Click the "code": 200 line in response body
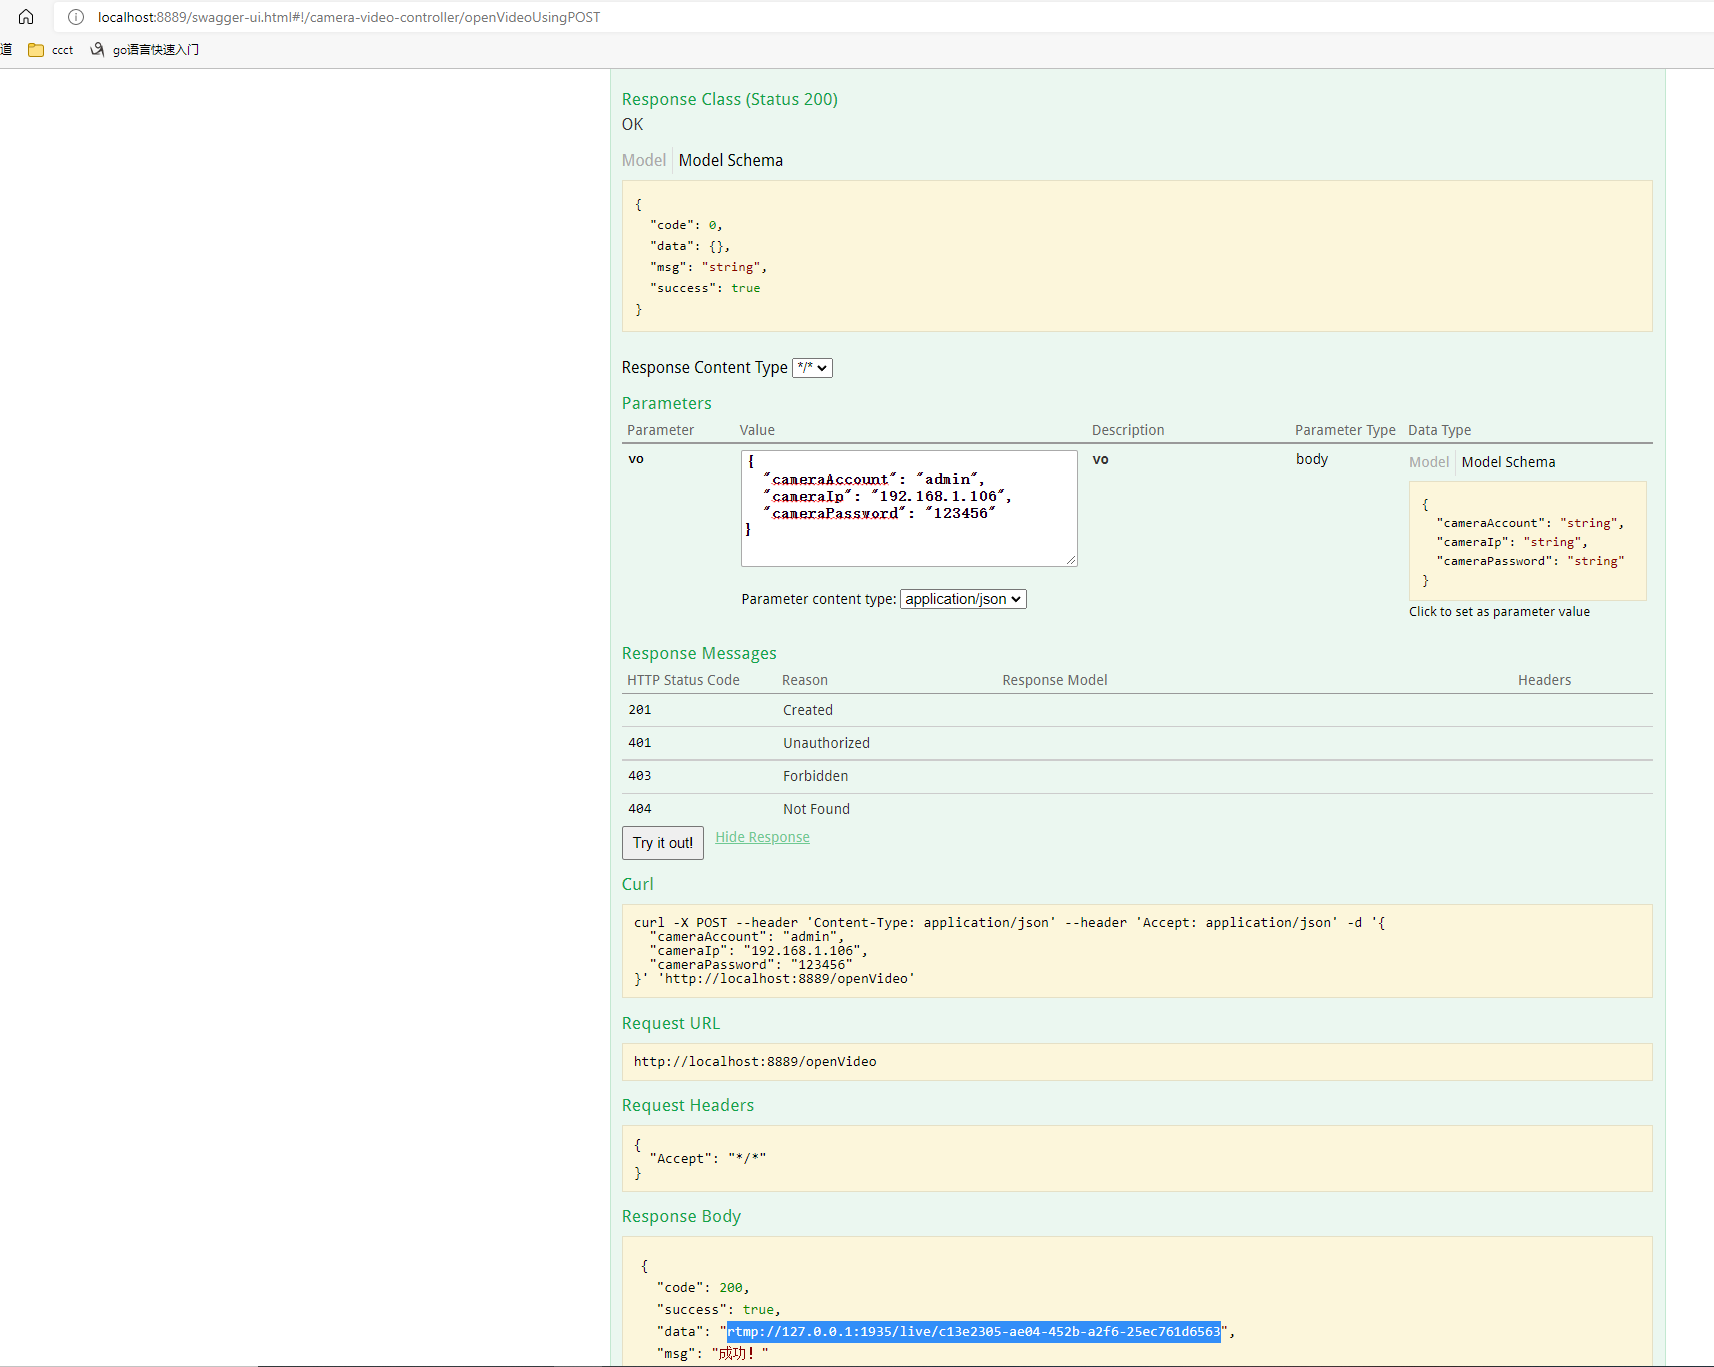Viewport: 1714px width, 1367px height. [x=703, y=1288]
